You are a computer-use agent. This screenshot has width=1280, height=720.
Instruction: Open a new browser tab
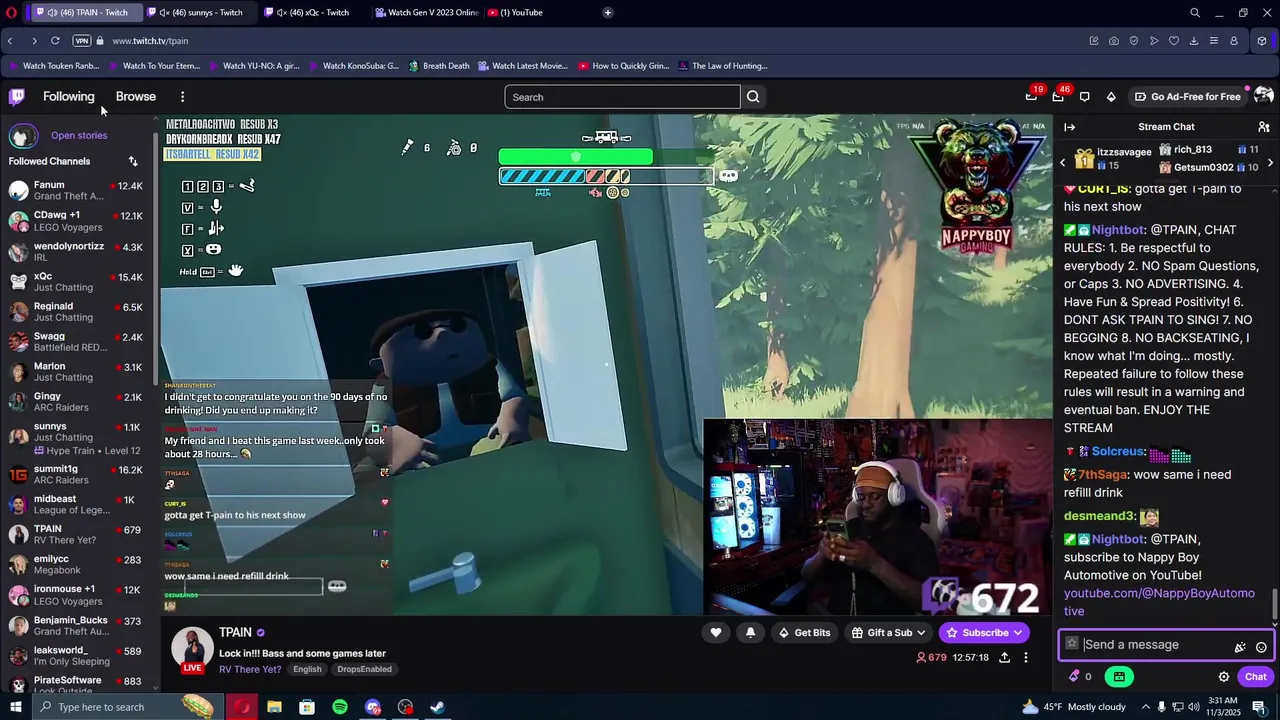tap(607, 13)
